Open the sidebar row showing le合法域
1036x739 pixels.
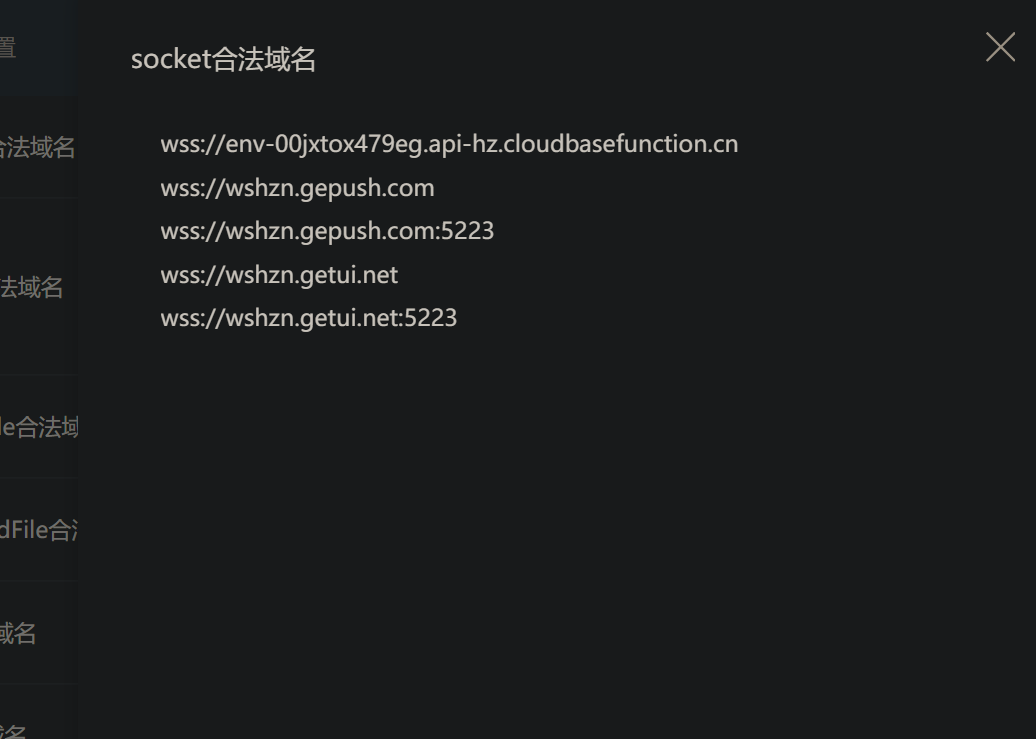38,427
